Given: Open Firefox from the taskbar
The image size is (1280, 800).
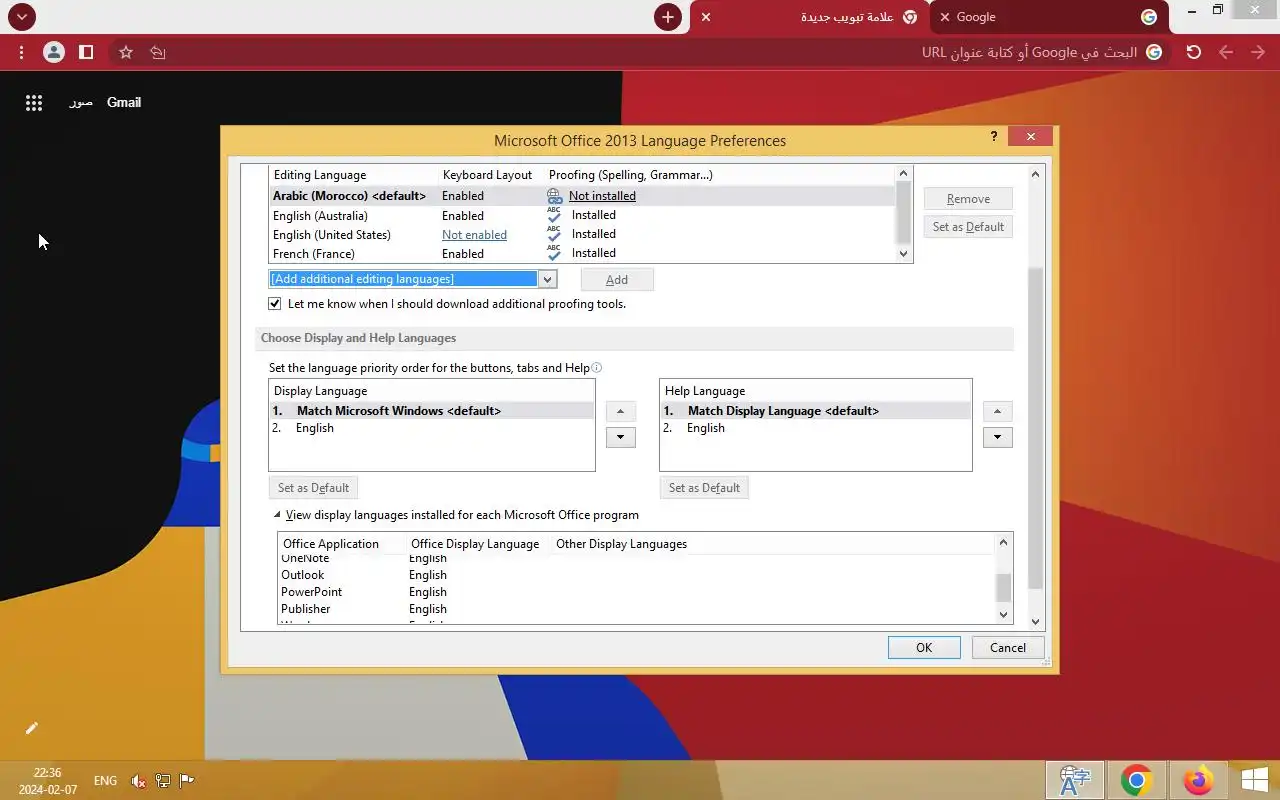Looking at the screenshot, I should pyautogui.click(x=1197, y=780).
